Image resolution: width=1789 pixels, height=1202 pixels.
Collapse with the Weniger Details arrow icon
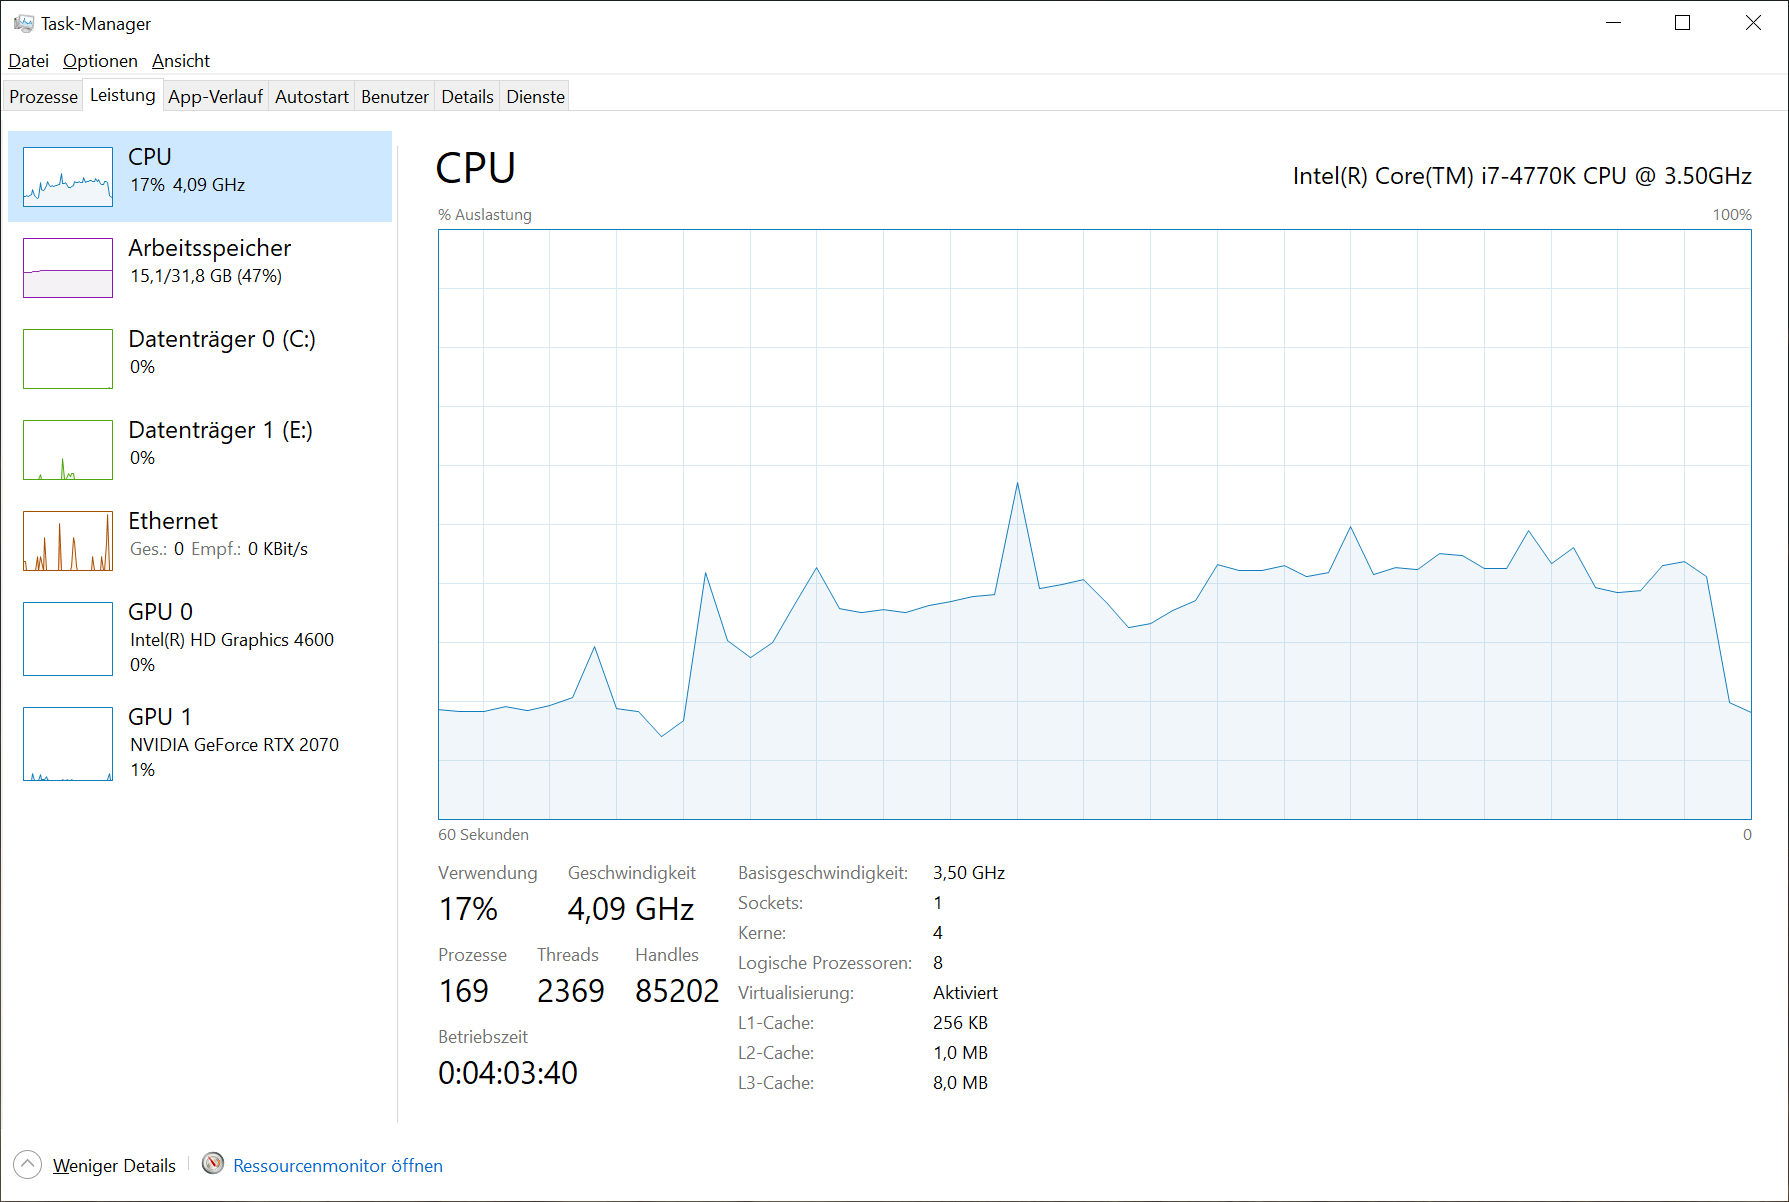tap(28, 1164)
